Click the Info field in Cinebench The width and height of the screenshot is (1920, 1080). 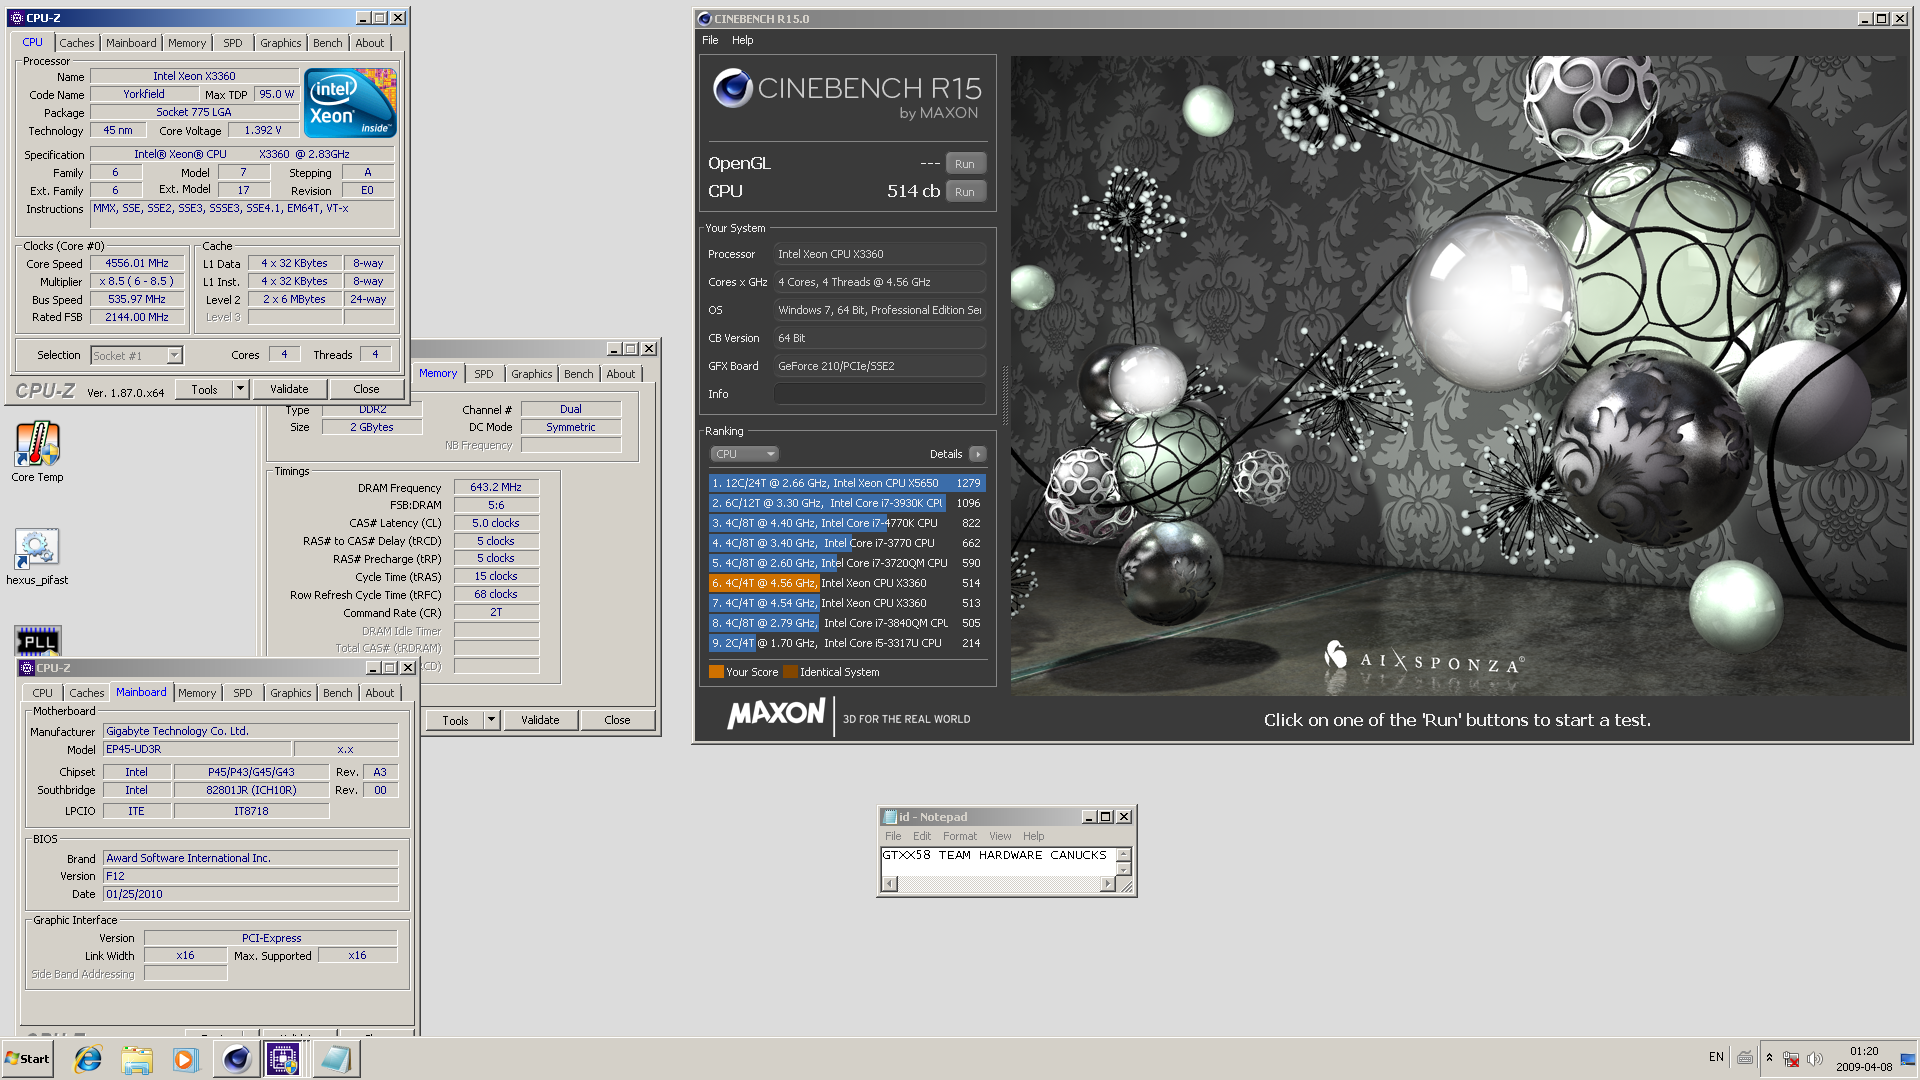[x=879, y=394]
